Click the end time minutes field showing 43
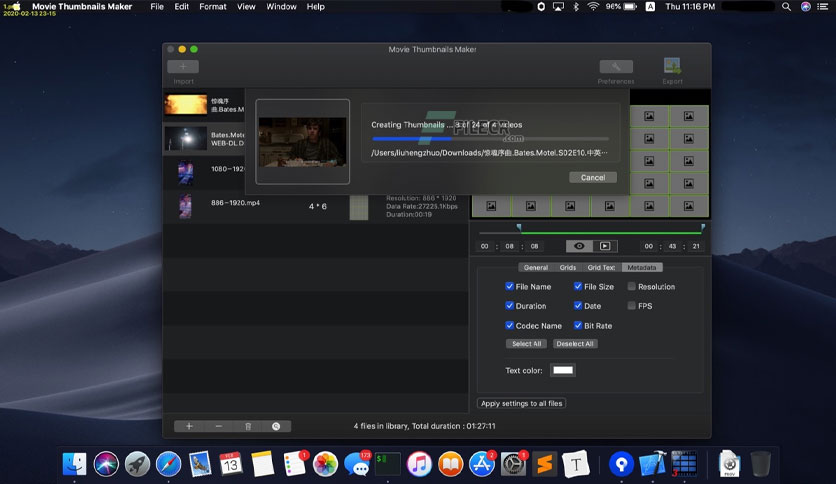Viewport: 836px width, 484px height. pos(672,246)
